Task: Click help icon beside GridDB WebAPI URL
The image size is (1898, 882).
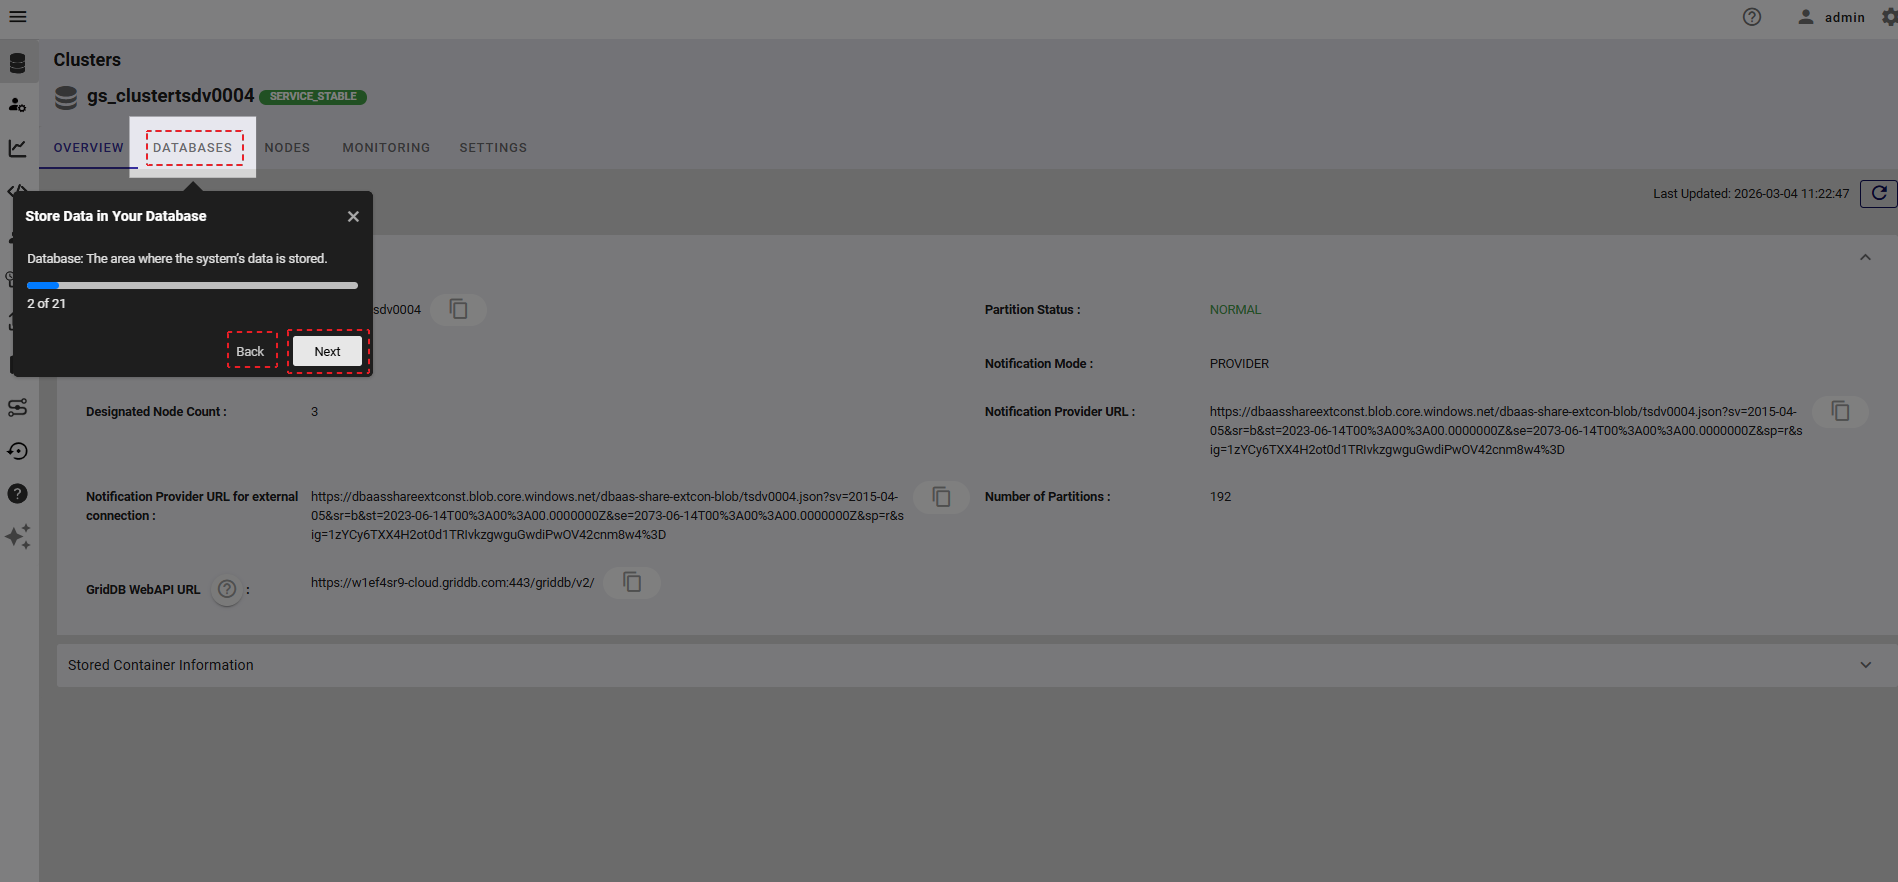Action: pyautogui.click(x=227, y=589)
